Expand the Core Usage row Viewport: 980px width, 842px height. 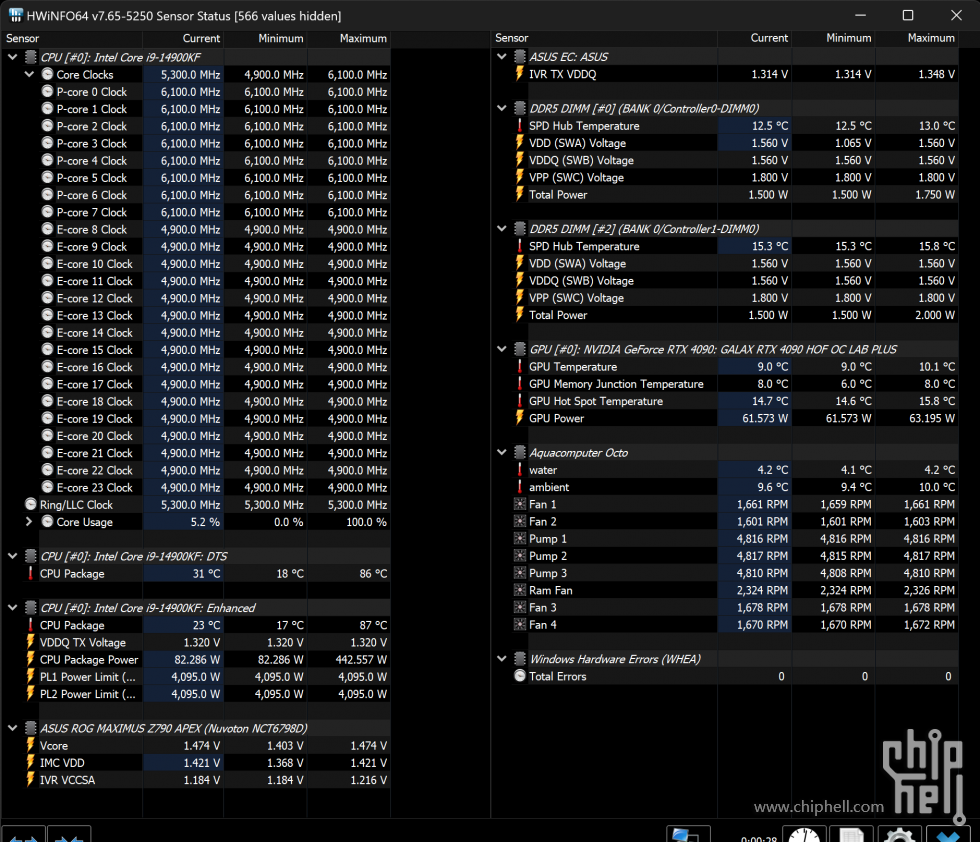tap(29, 521)
